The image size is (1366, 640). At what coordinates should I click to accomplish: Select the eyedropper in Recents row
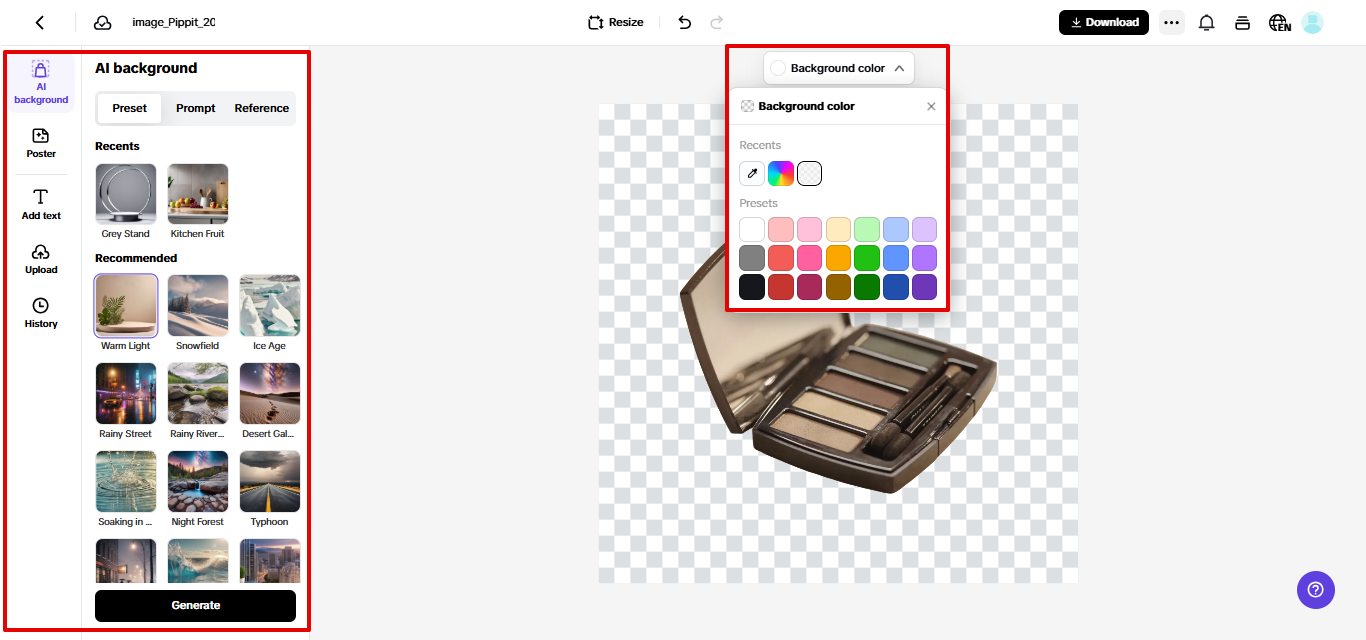pos(751,173)
